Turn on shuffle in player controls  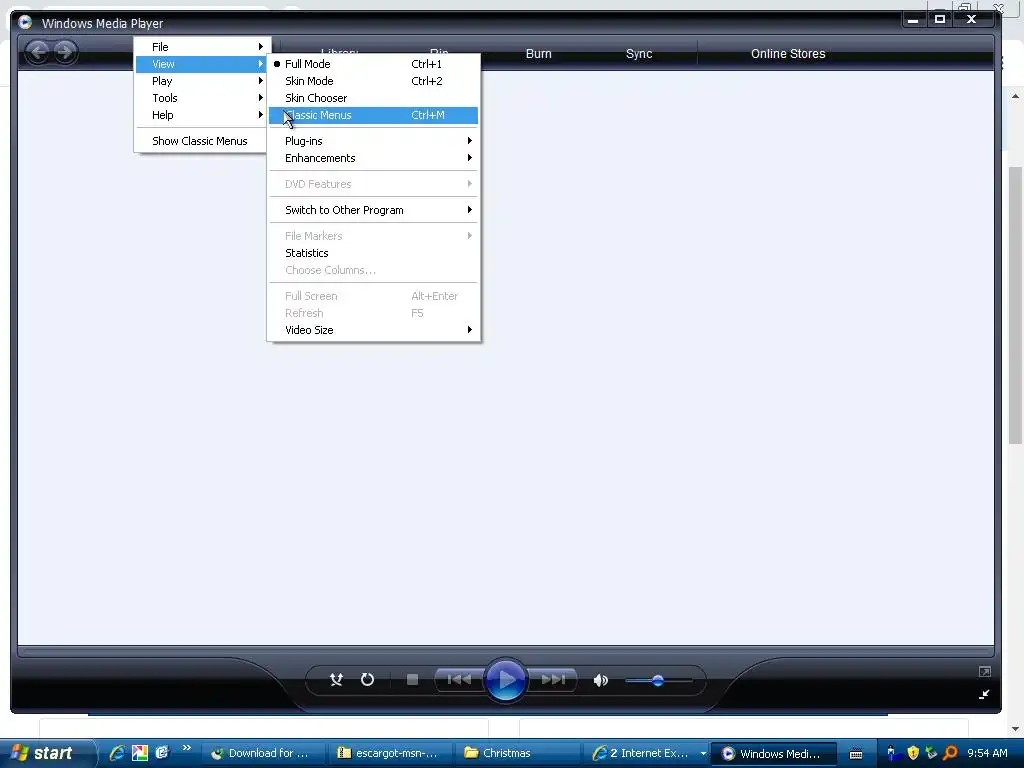tap(336, 680)
